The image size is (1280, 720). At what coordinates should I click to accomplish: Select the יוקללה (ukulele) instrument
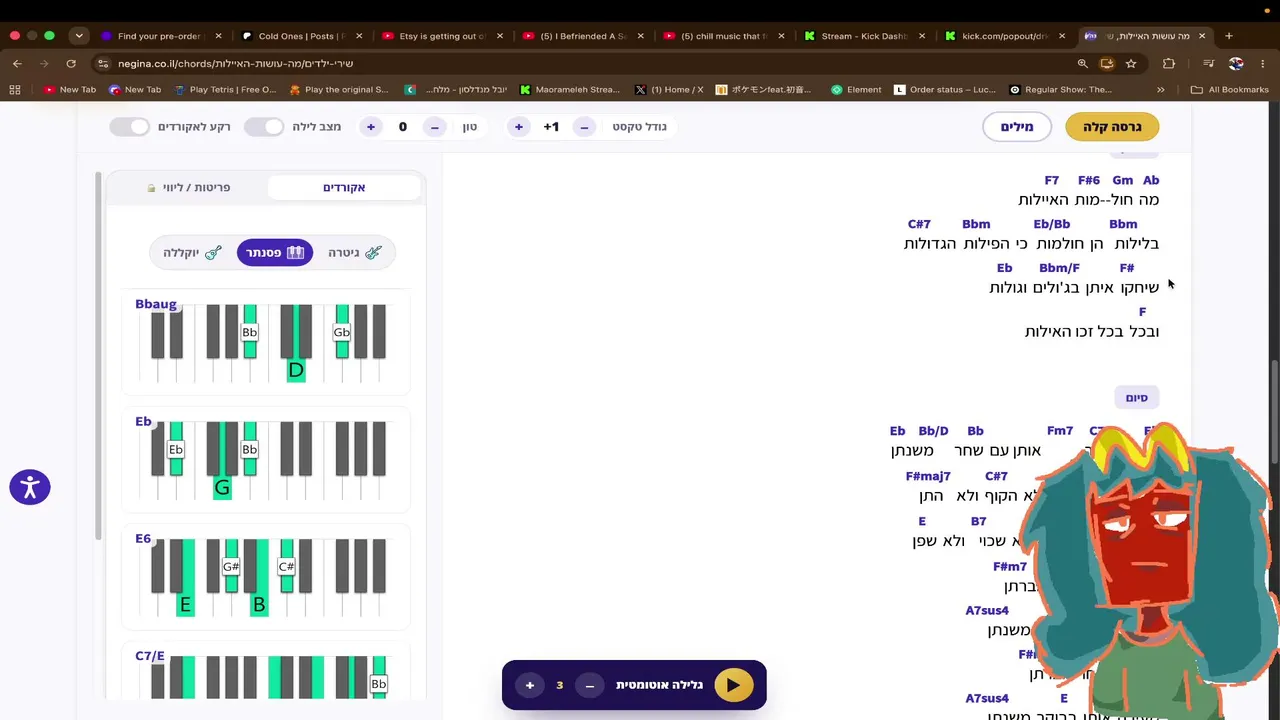(192, 253)
